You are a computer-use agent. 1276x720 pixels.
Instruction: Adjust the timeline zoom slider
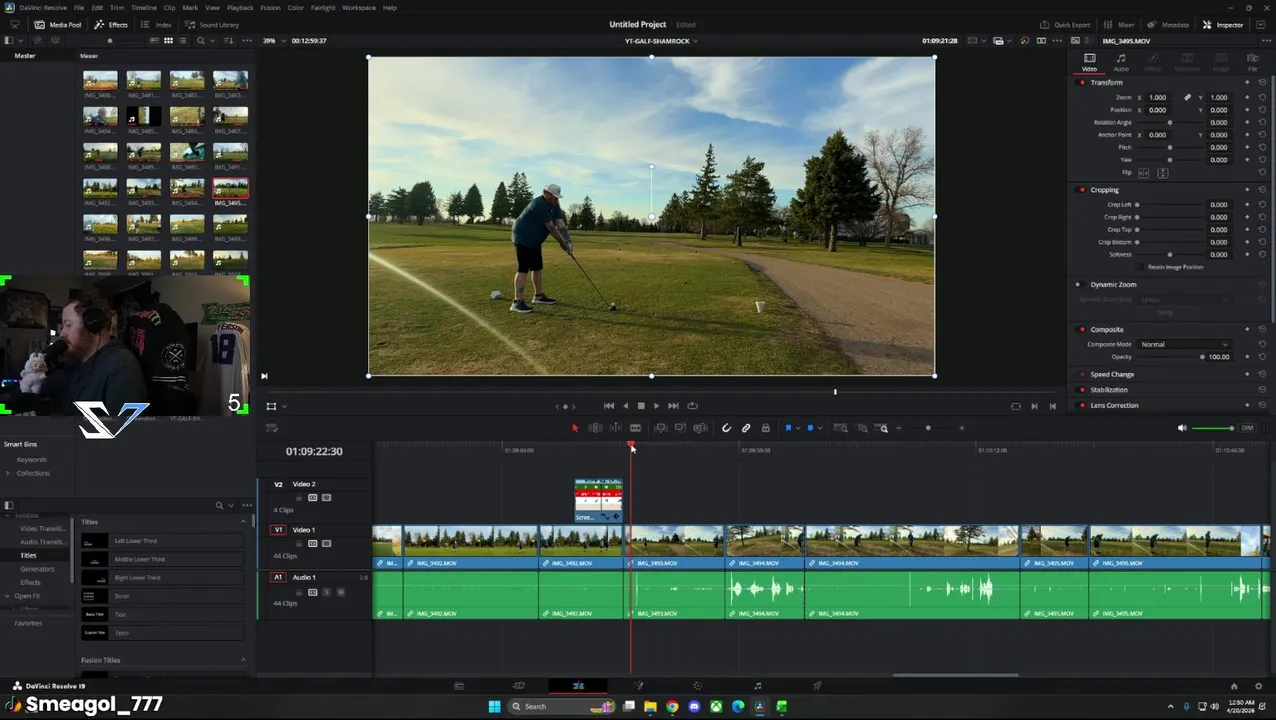tap(928, 428)
